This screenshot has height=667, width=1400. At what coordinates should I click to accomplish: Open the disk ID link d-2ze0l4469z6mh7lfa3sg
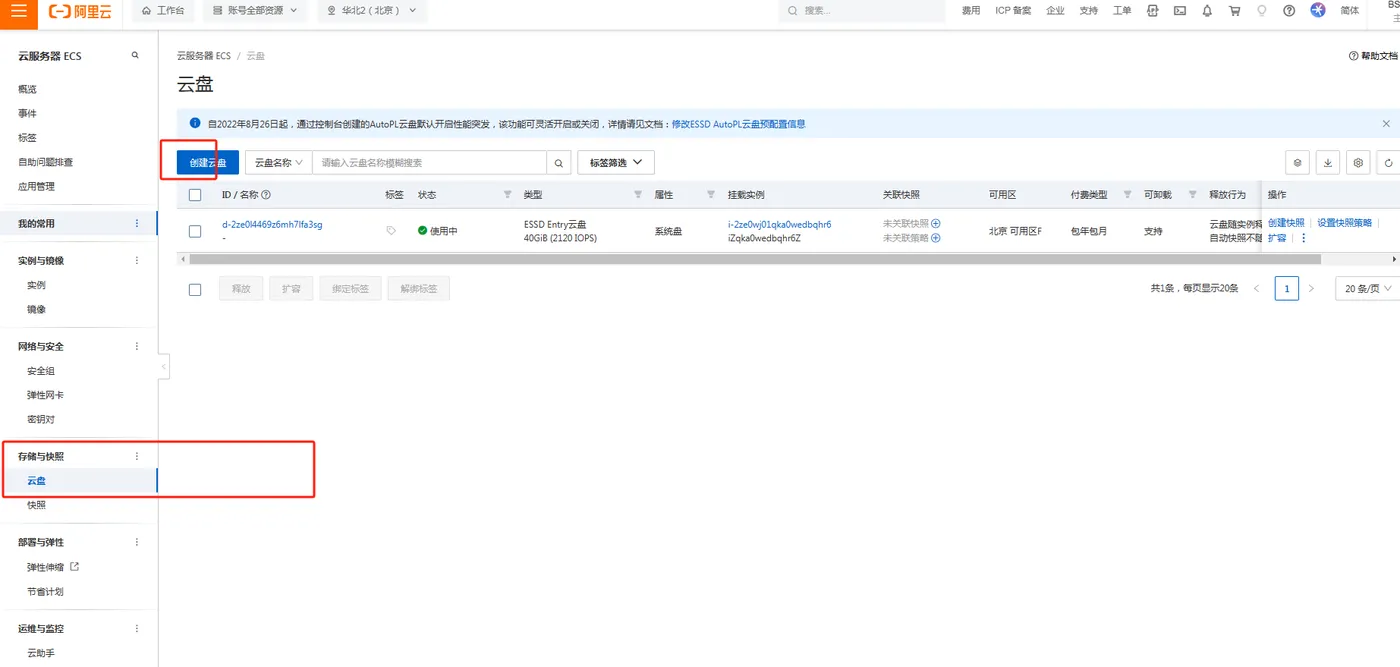tap(272, 225)
